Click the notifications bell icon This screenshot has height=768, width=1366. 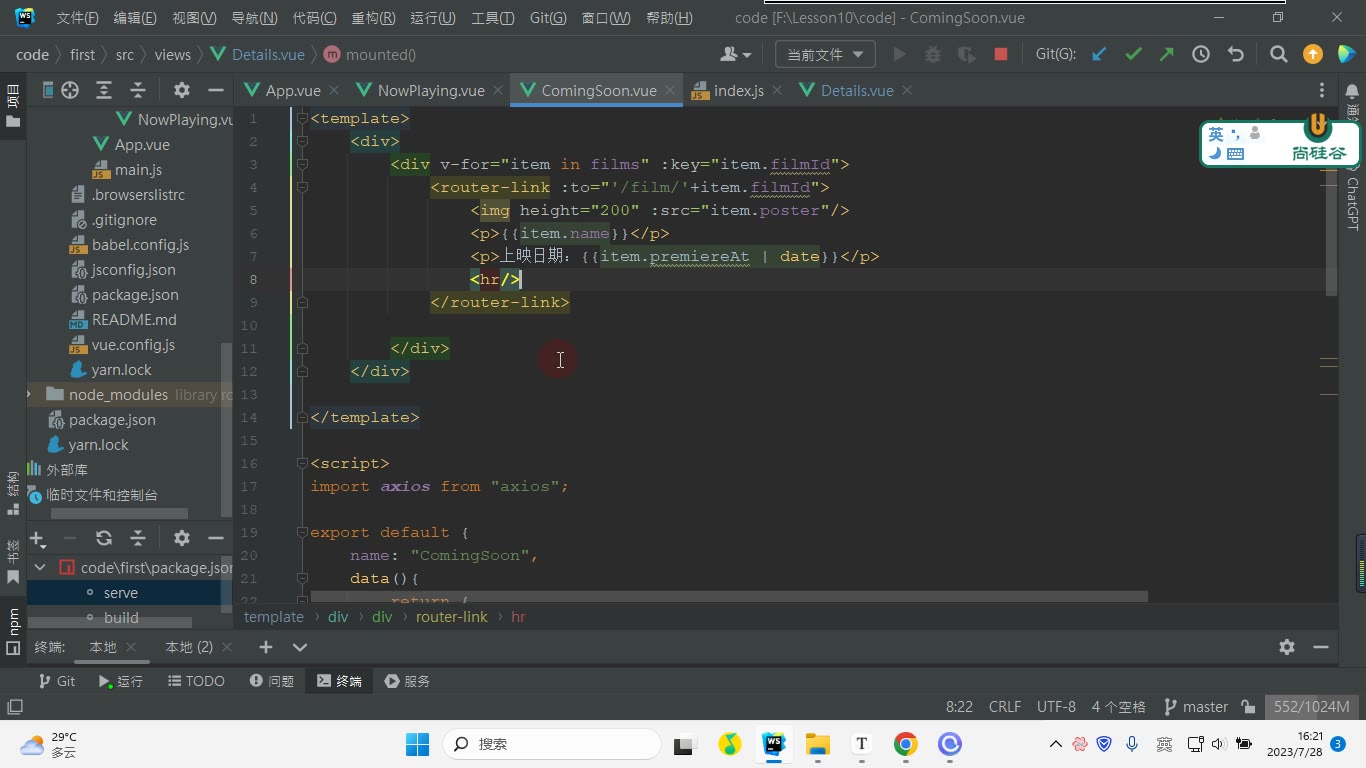pos(1352,91)
